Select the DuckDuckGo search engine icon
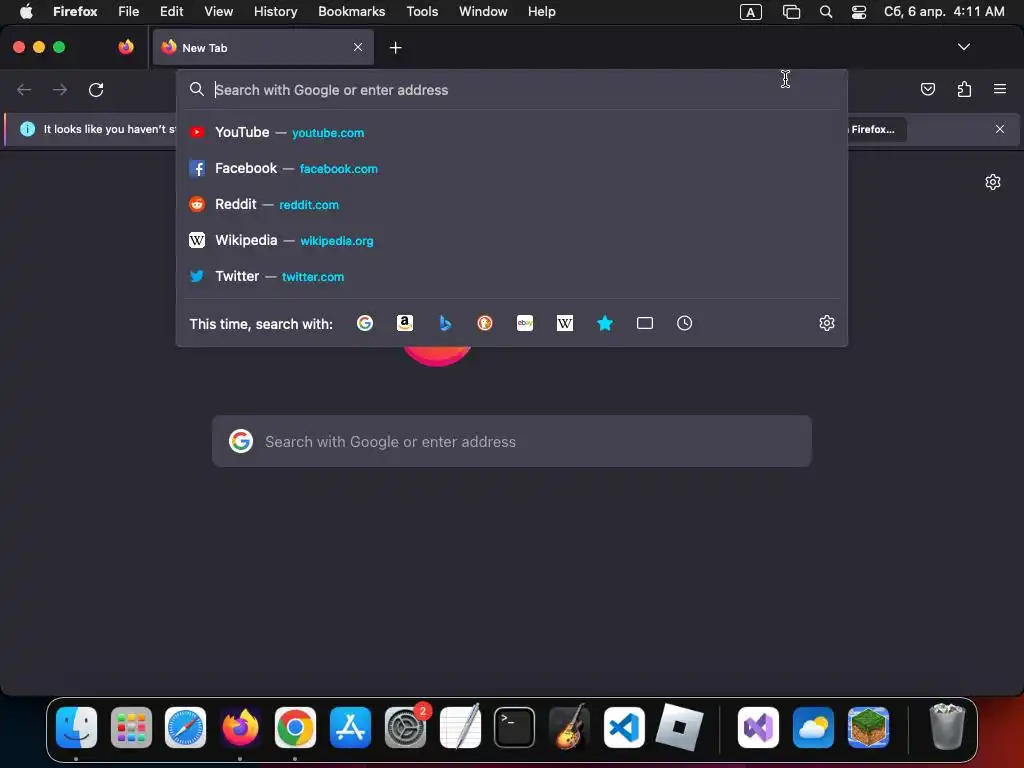 tap(485, 323)
